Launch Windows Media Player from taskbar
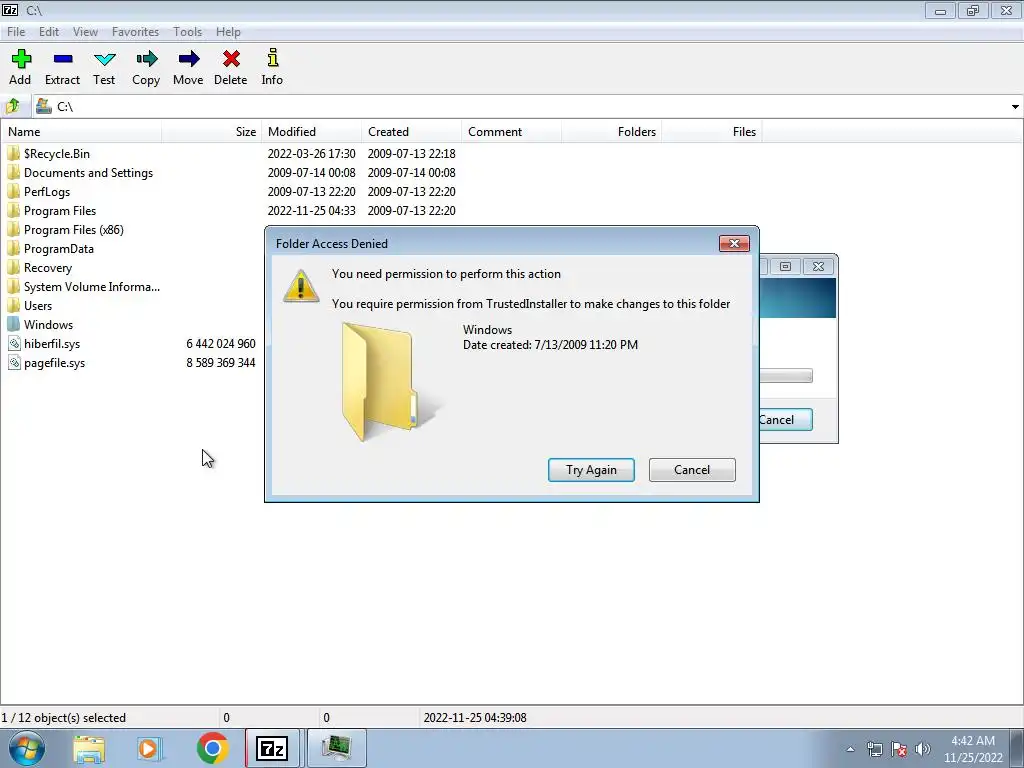 (149, 748)
